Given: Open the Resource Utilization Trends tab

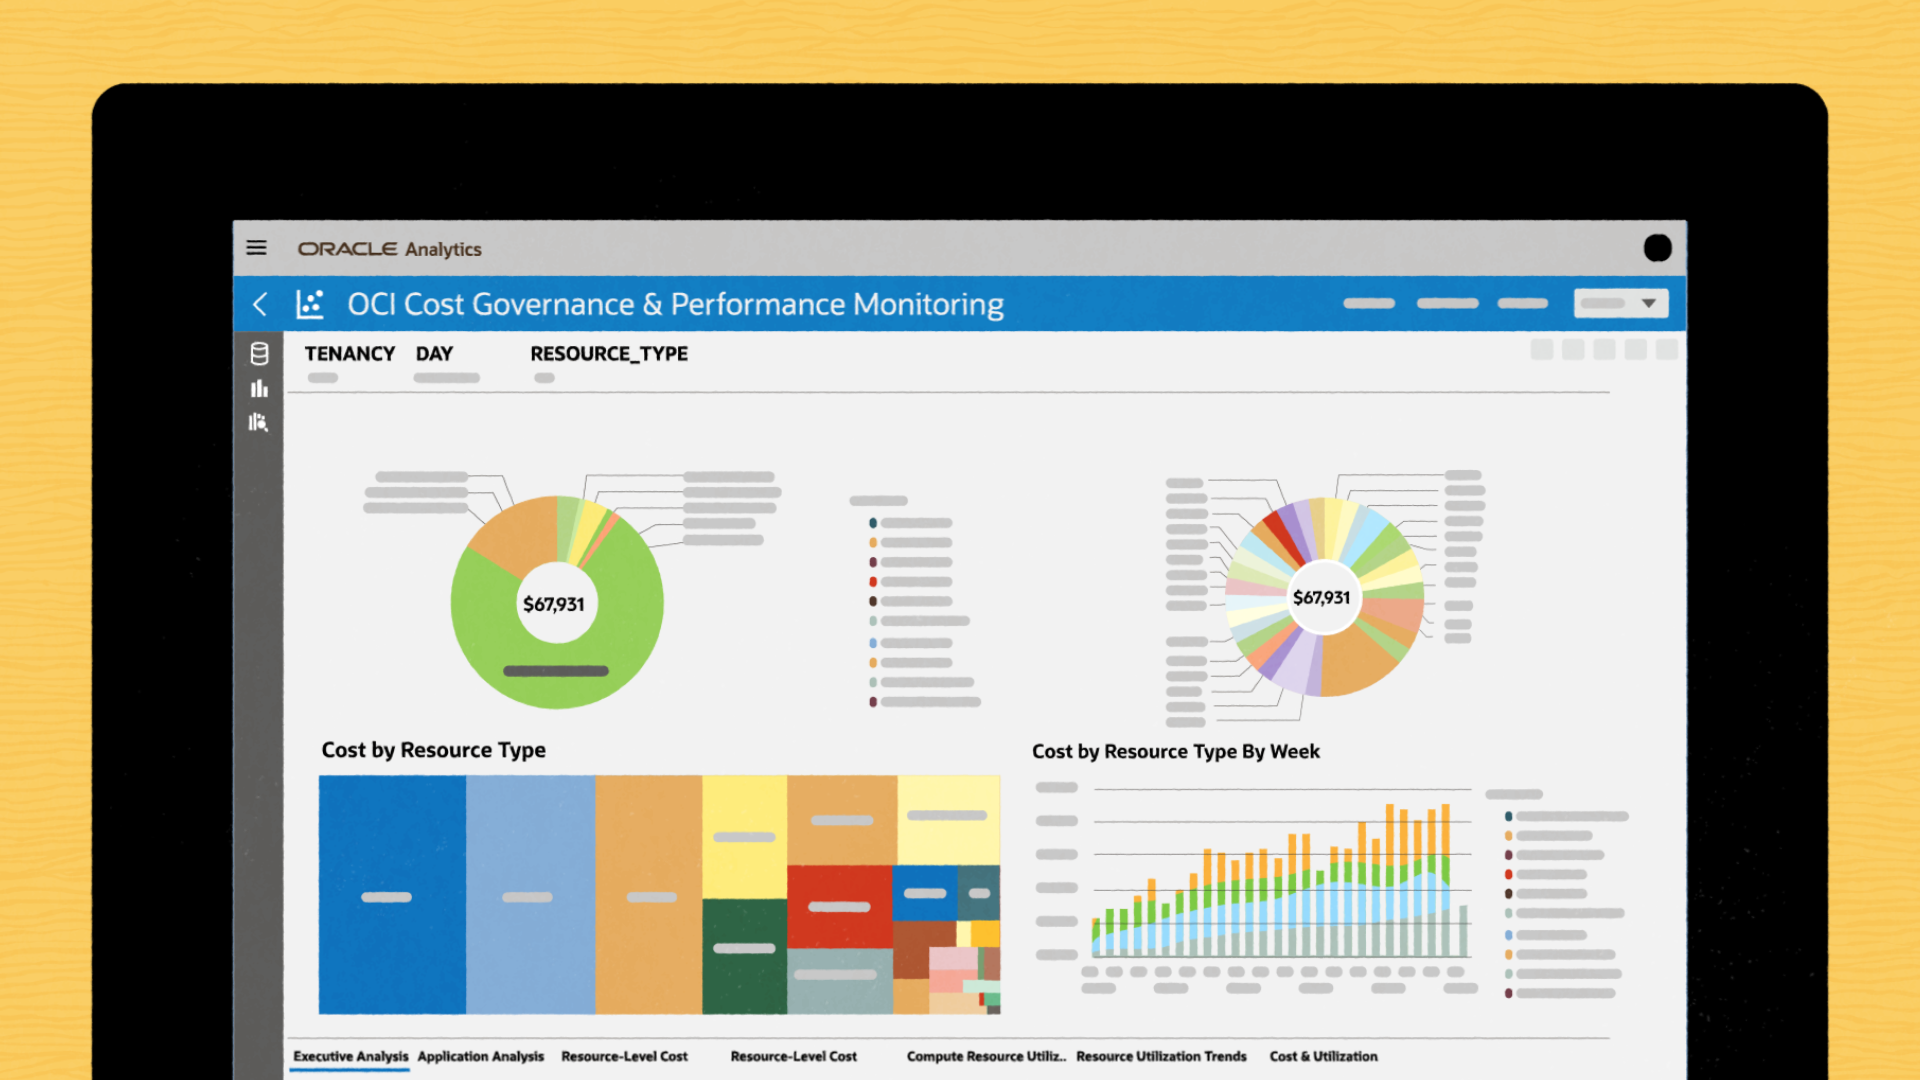Looking at the screenshot, I should (x=1161, y=1056).
